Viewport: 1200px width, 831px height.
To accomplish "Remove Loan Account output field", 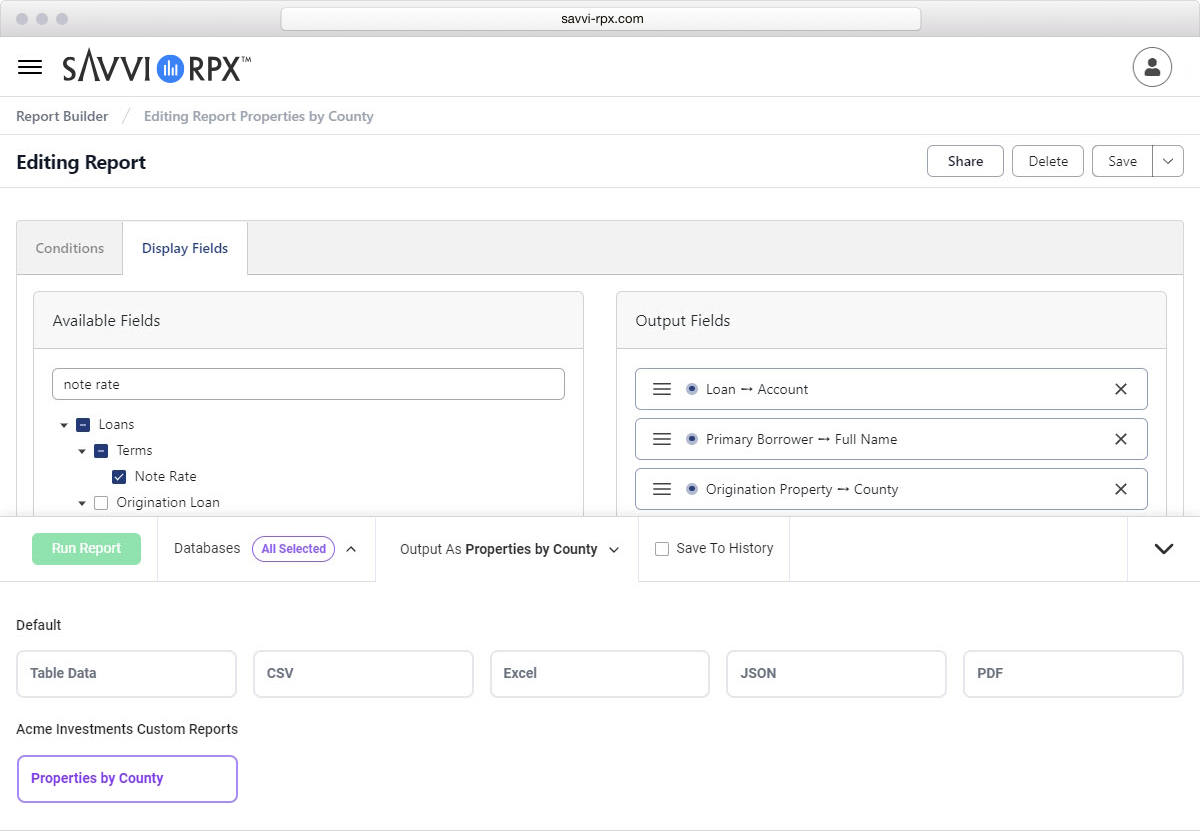I will [1121, 389].
